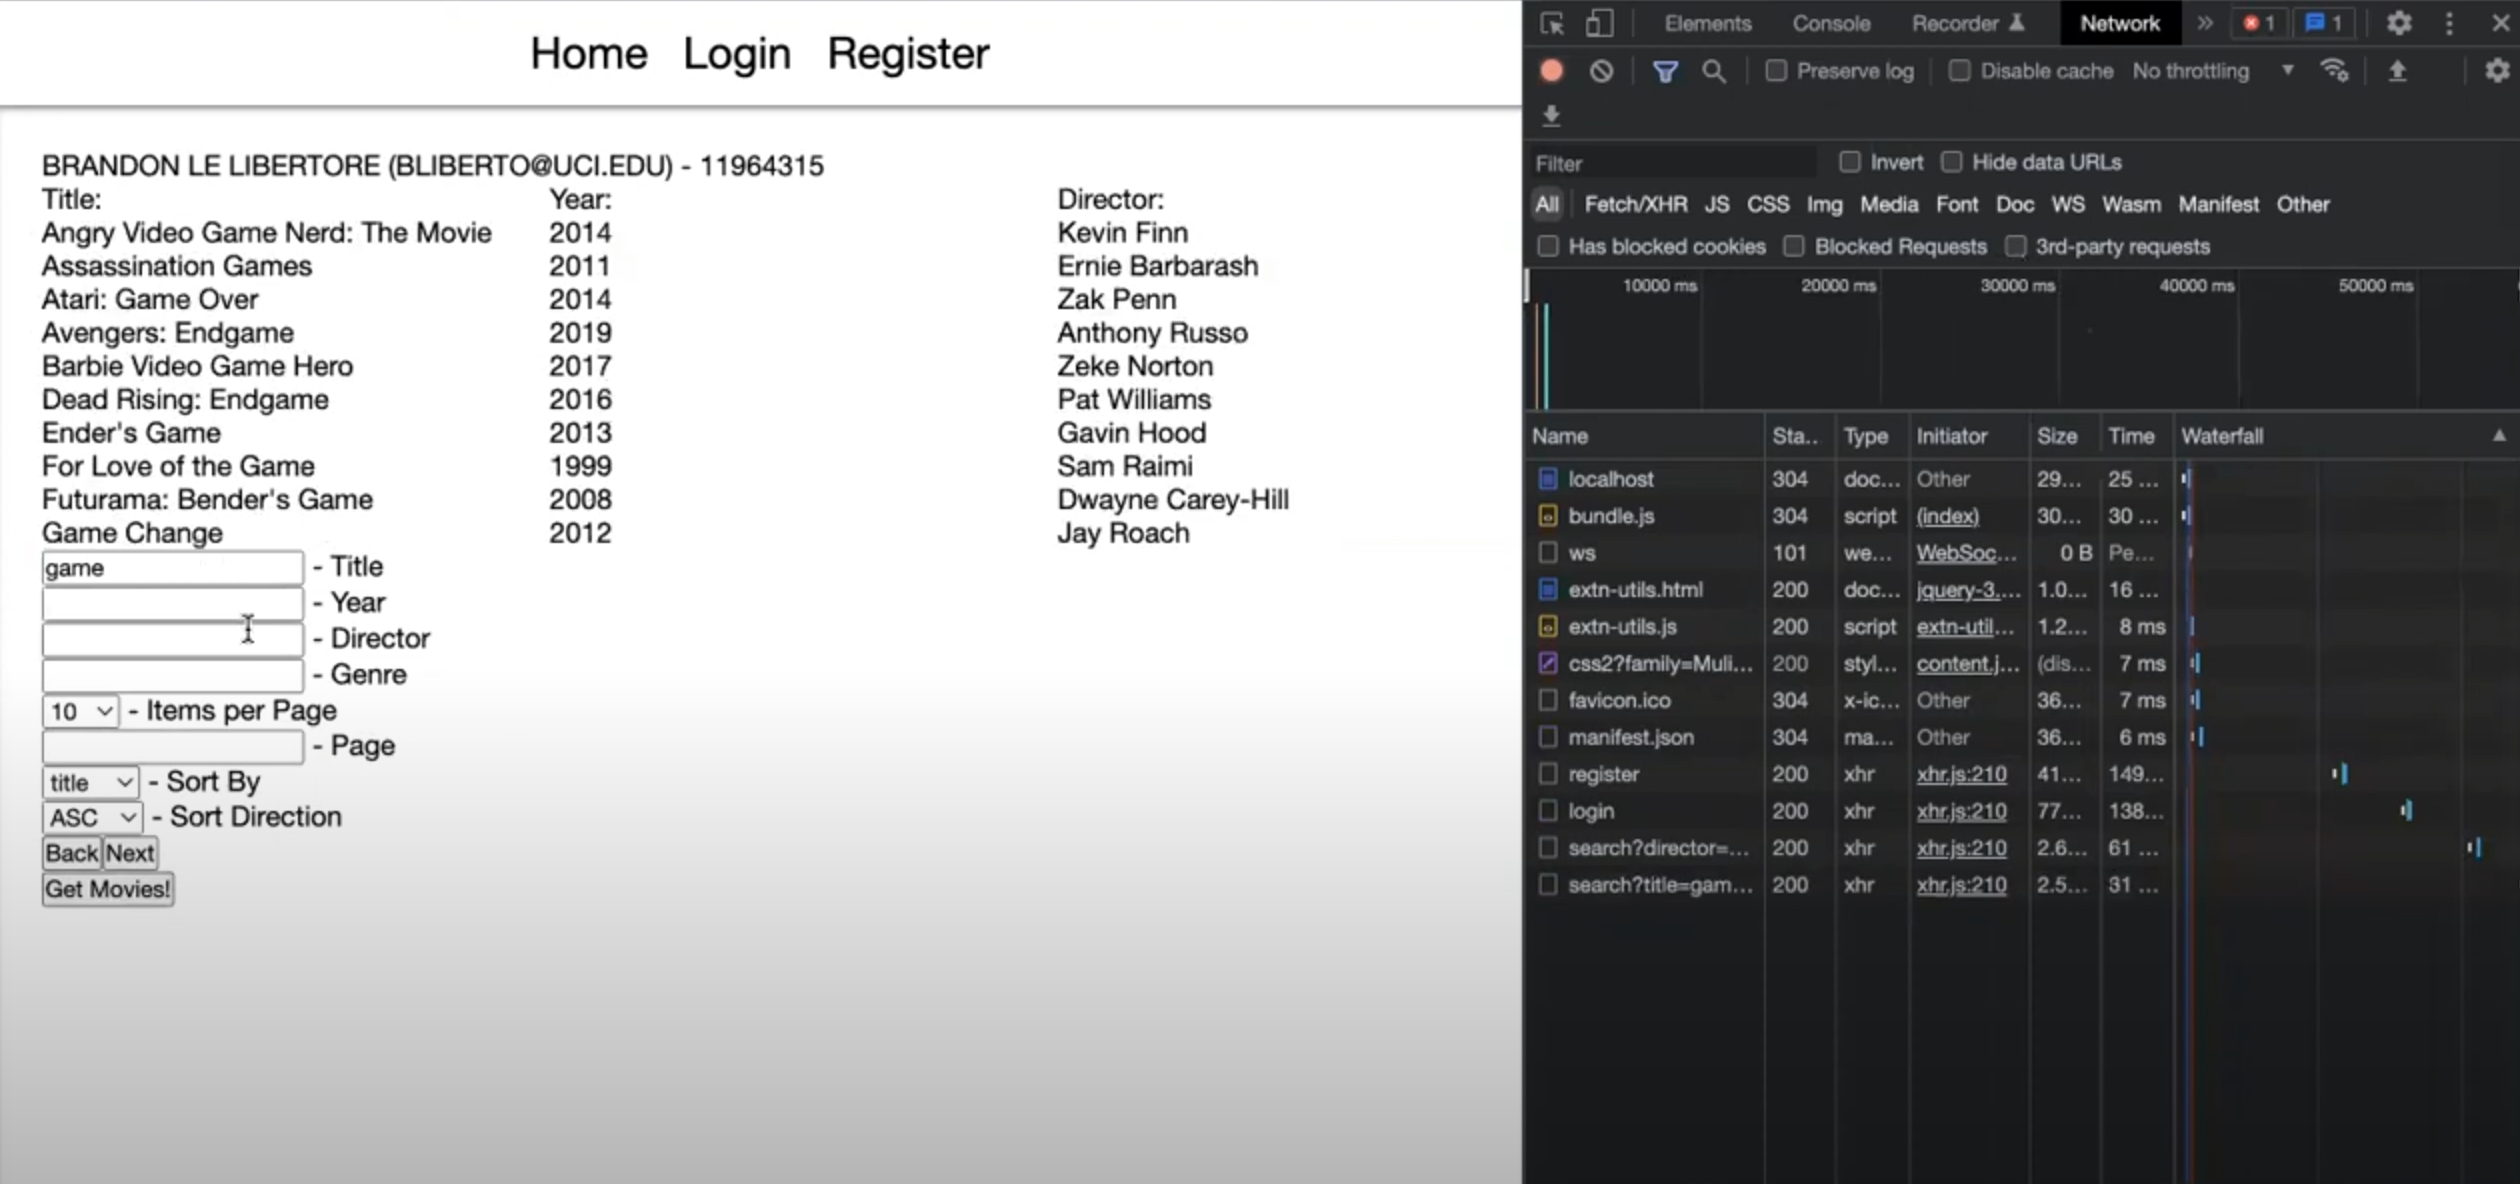Click the import HAR upload arrow
This screenshot has height=1184, width=2520.
tap(2397, 71)
